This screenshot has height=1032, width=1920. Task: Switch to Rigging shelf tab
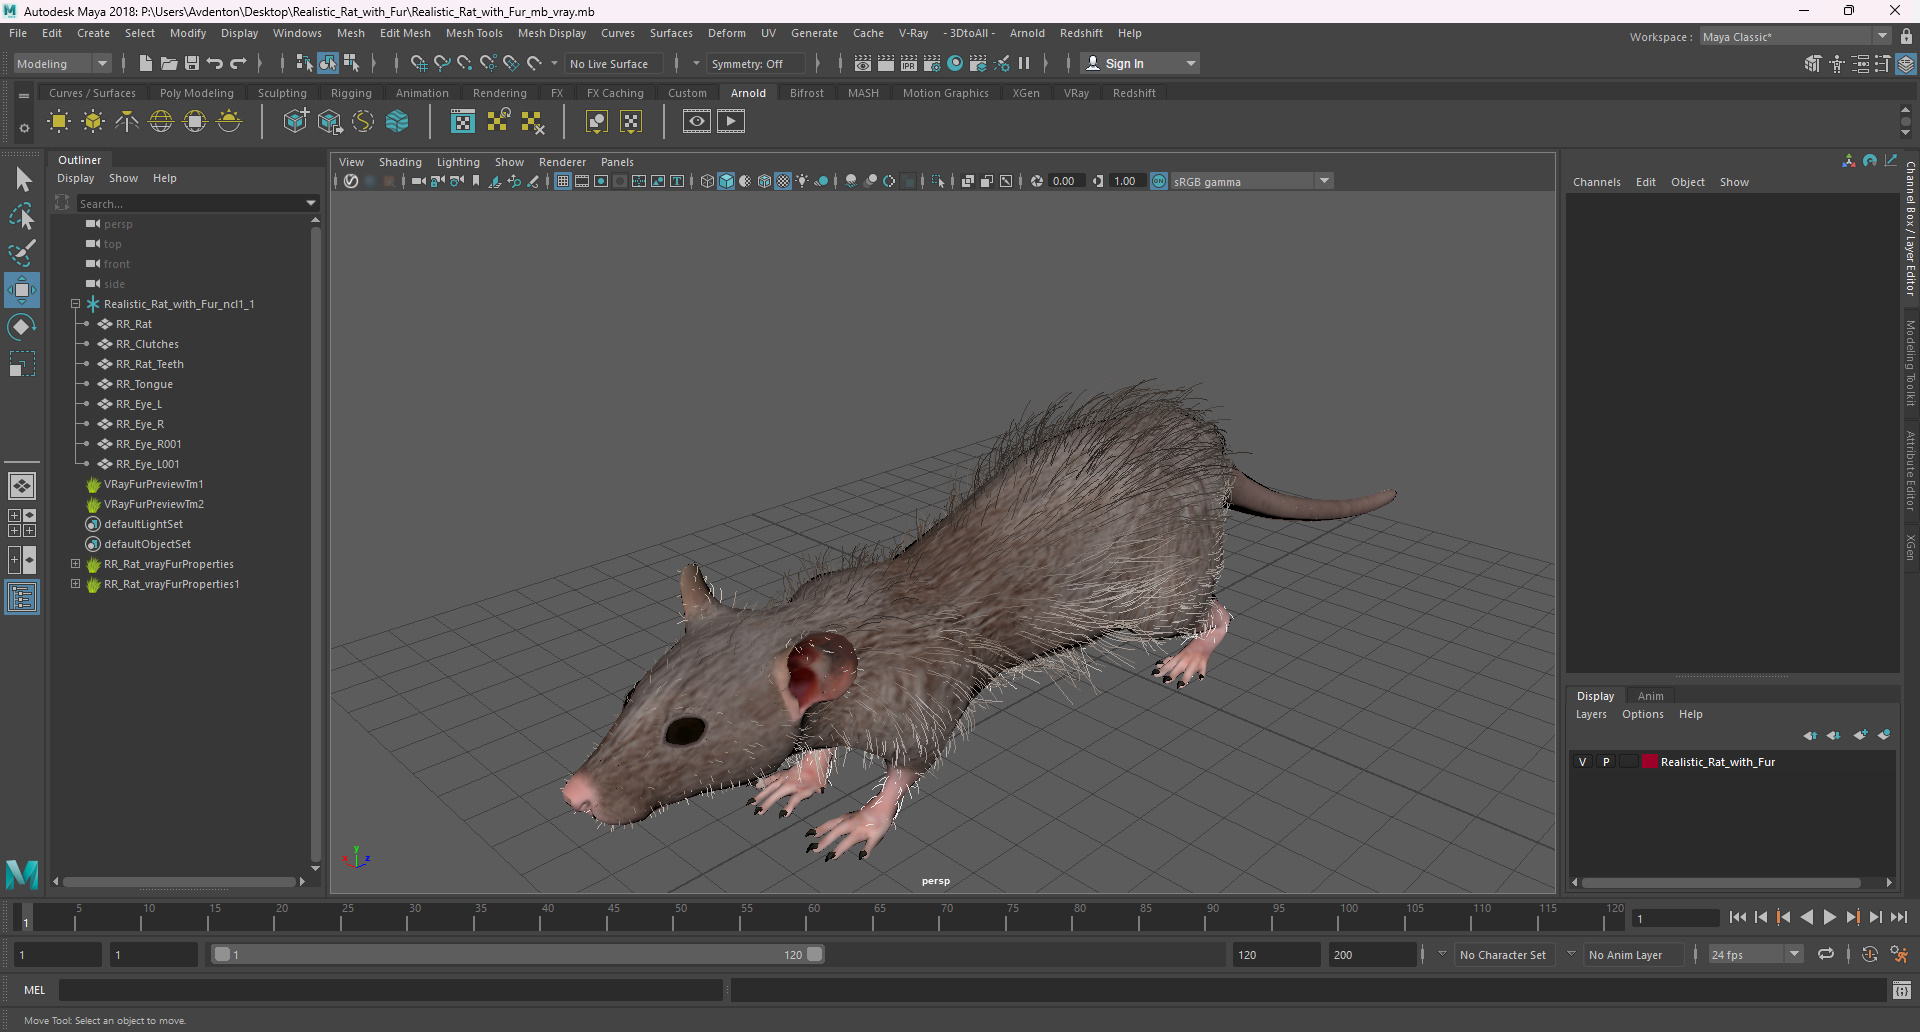coord(351,93)
